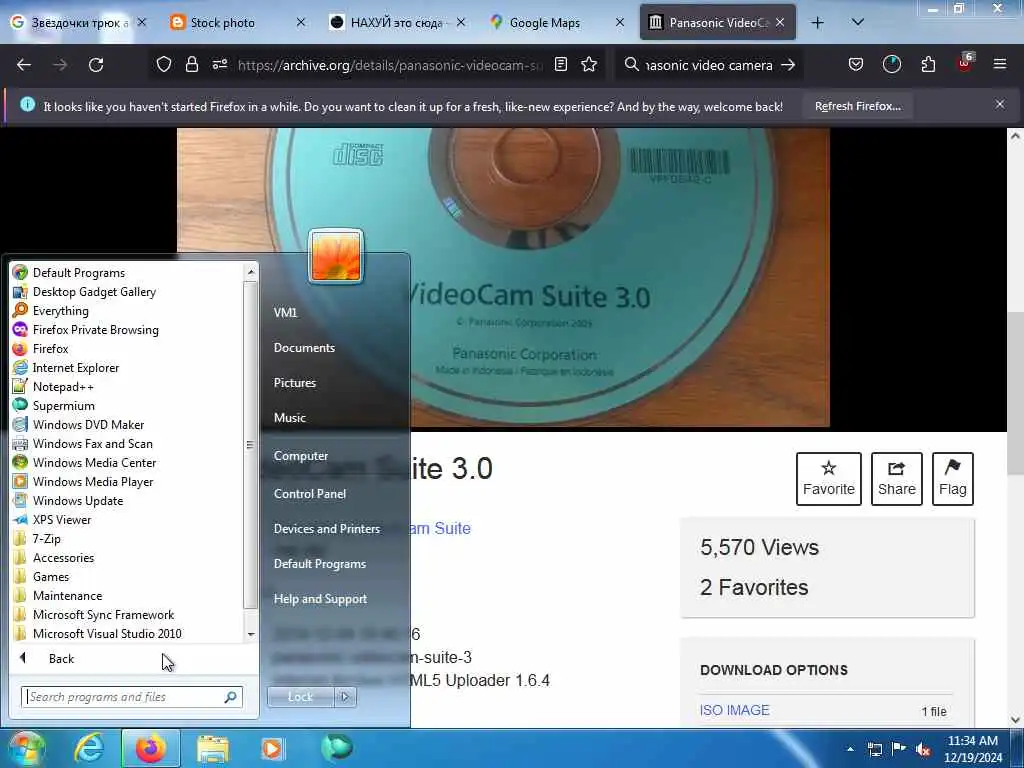
Task: Bookmark this page with the star
Action: coord(589,65)
